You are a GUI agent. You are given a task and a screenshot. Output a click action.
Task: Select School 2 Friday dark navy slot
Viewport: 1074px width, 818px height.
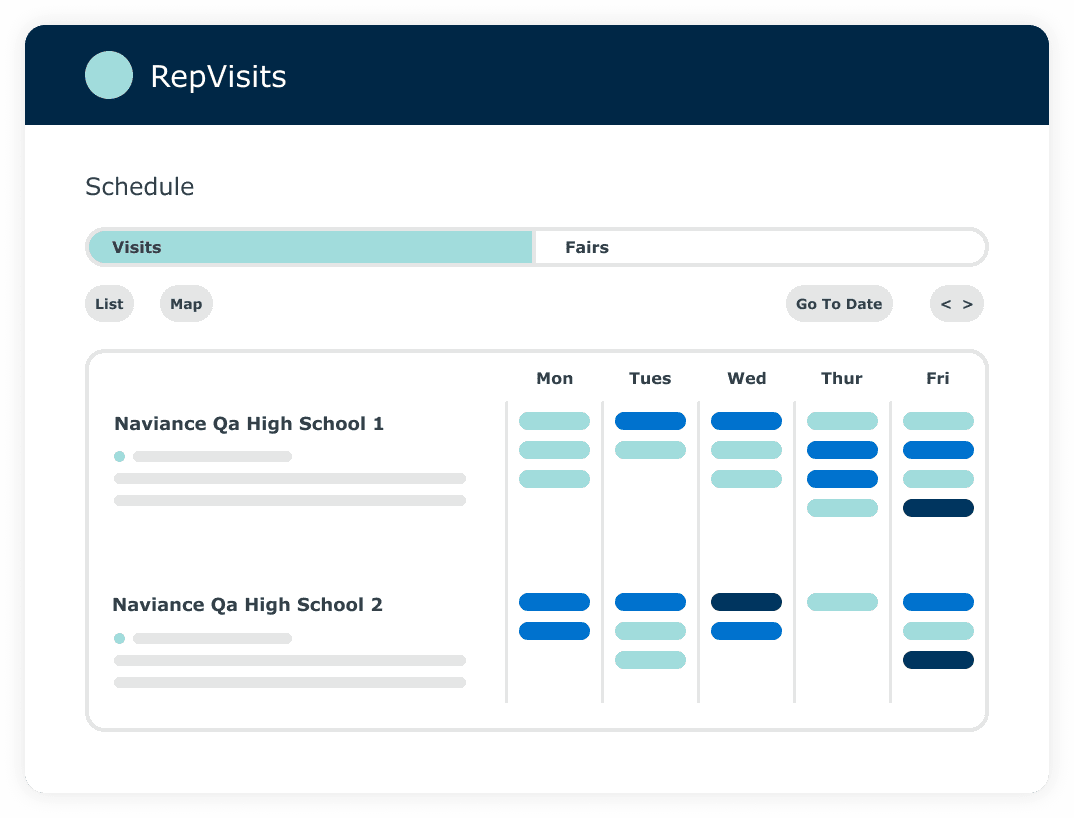coord(938,660)
